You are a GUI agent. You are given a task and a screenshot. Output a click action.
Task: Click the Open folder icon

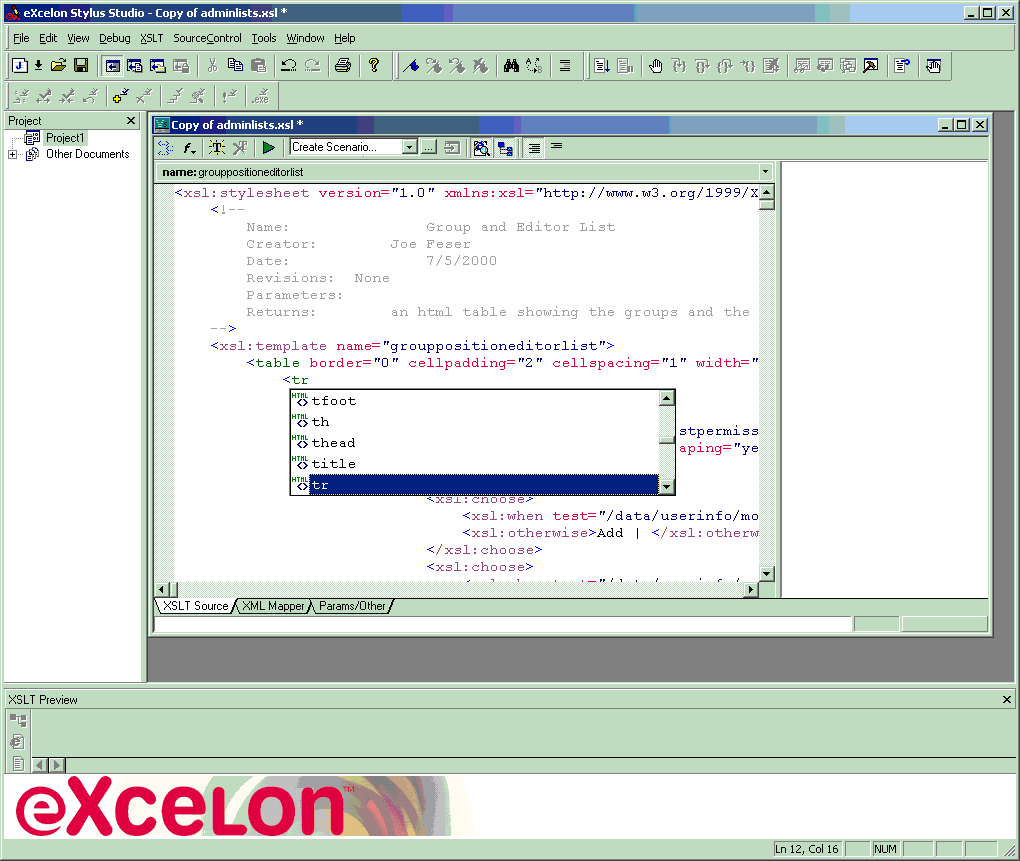tap(59, 66)
